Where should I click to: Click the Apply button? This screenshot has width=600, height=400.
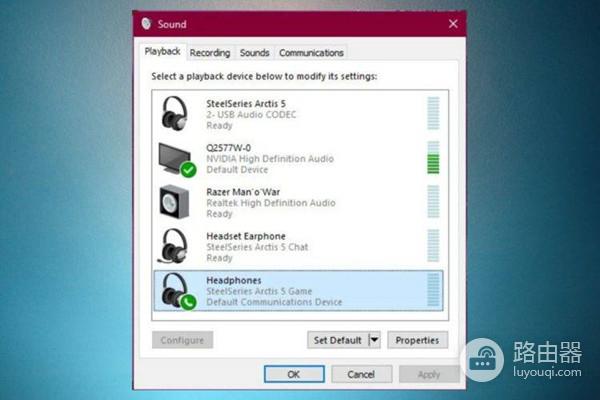tap(429, 374)
